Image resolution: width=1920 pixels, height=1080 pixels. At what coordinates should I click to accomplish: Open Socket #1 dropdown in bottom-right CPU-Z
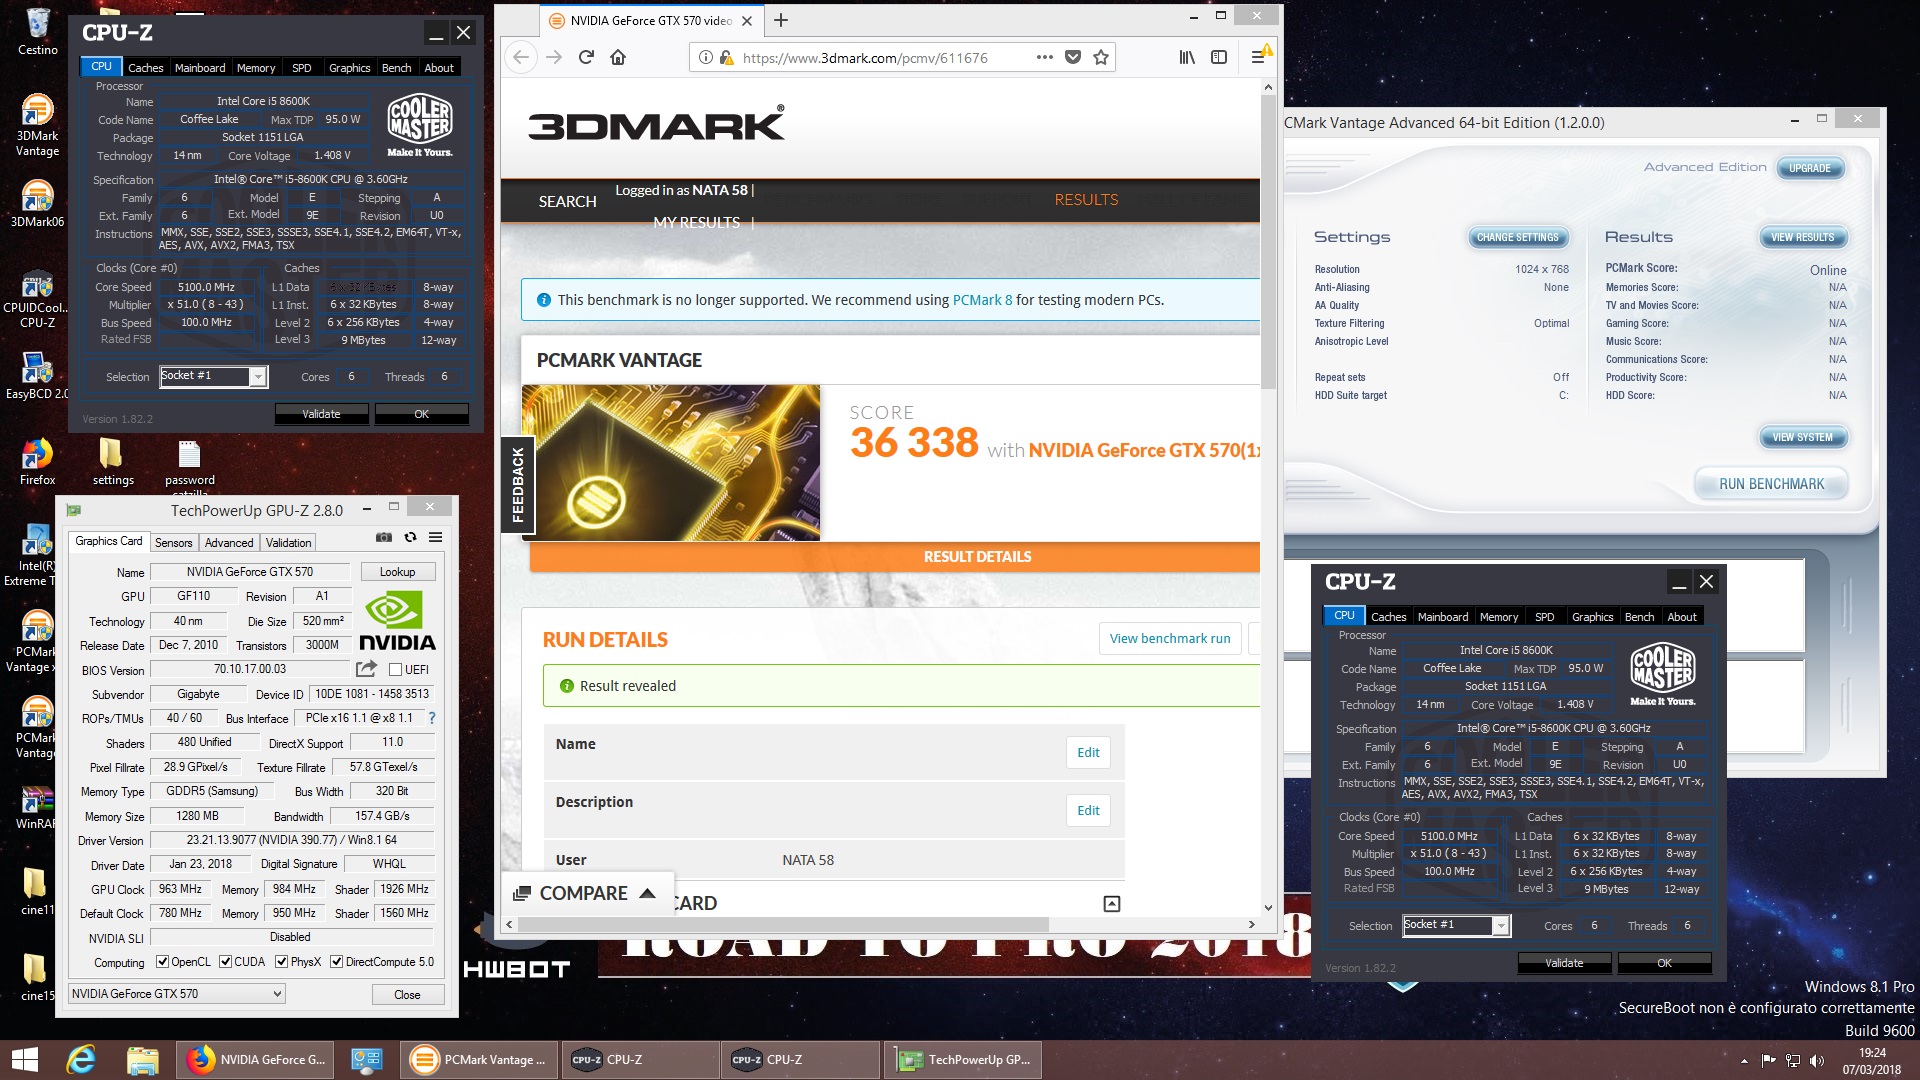tap(1501, 926)
